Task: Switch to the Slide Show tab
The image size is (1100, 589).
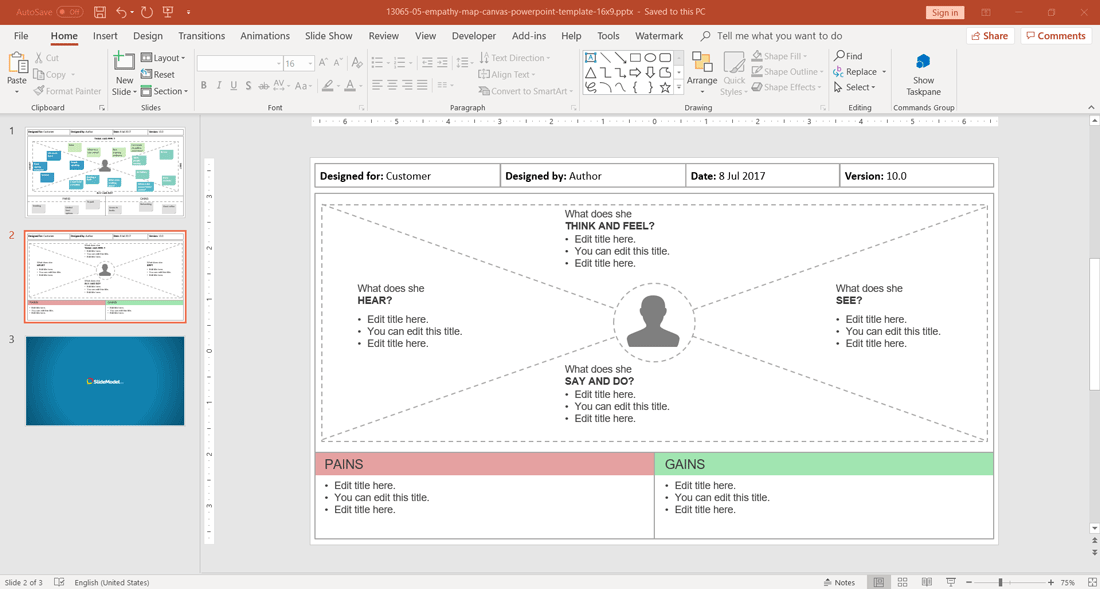Action: pyautogui.click(x=328, y=36)
